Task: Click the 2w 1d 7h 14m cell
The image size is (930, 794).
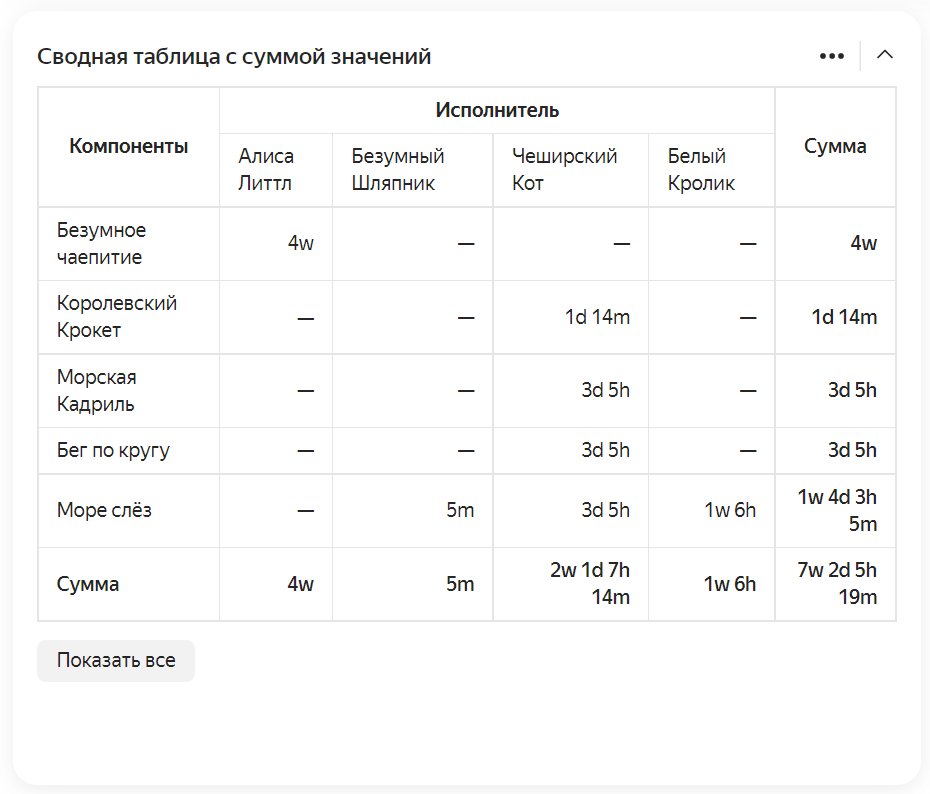Action: point(590,584)
